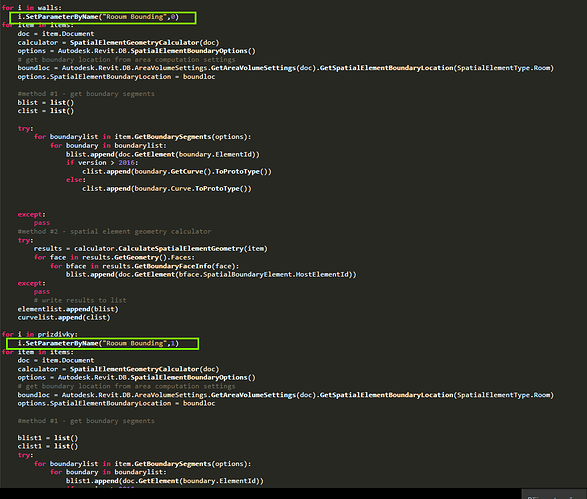
Task: Click the 'for face in results.GetGeometry().Faces' line
Action: 114,257
